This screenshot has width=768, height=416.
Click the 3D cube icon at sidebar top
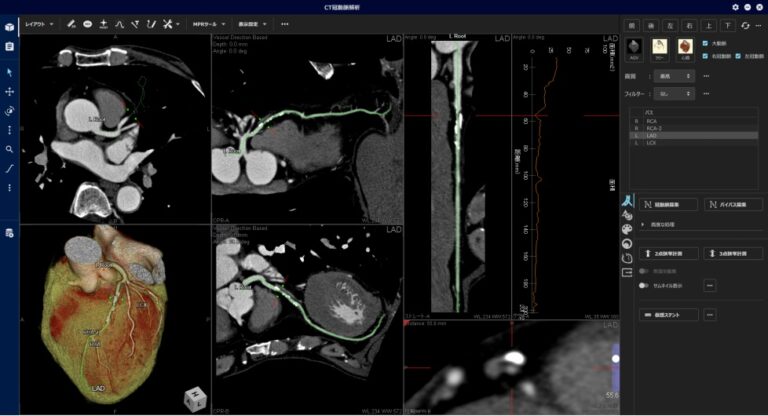click(9, 27)
